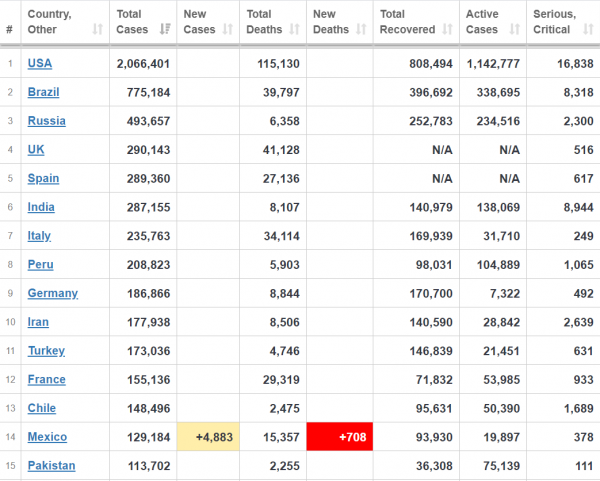Select the Mexico link

pyautogui.click(x=47, y=437)
